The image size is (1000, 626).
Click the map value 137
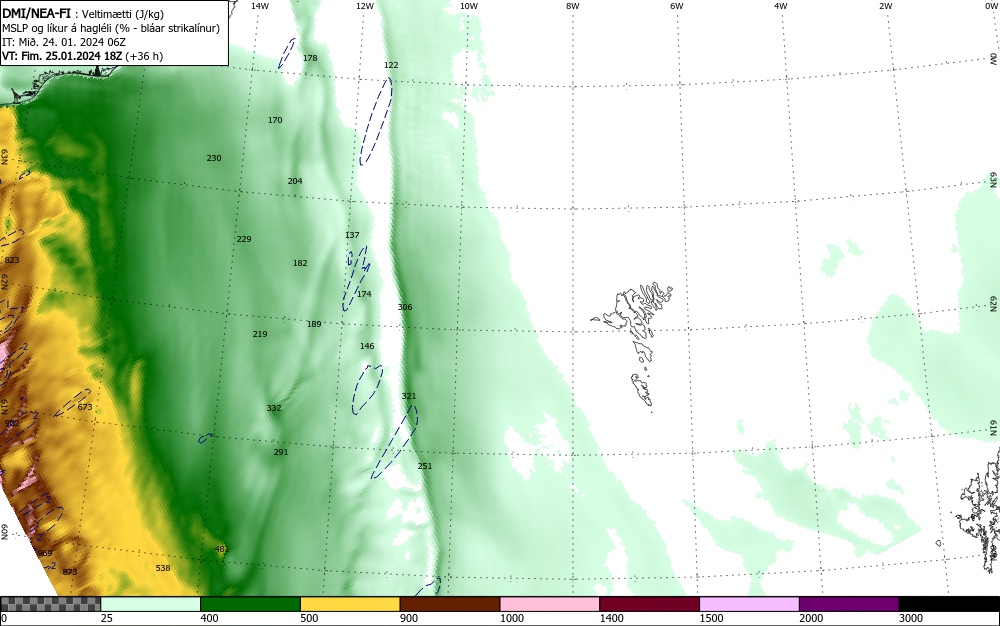[352, 235]
